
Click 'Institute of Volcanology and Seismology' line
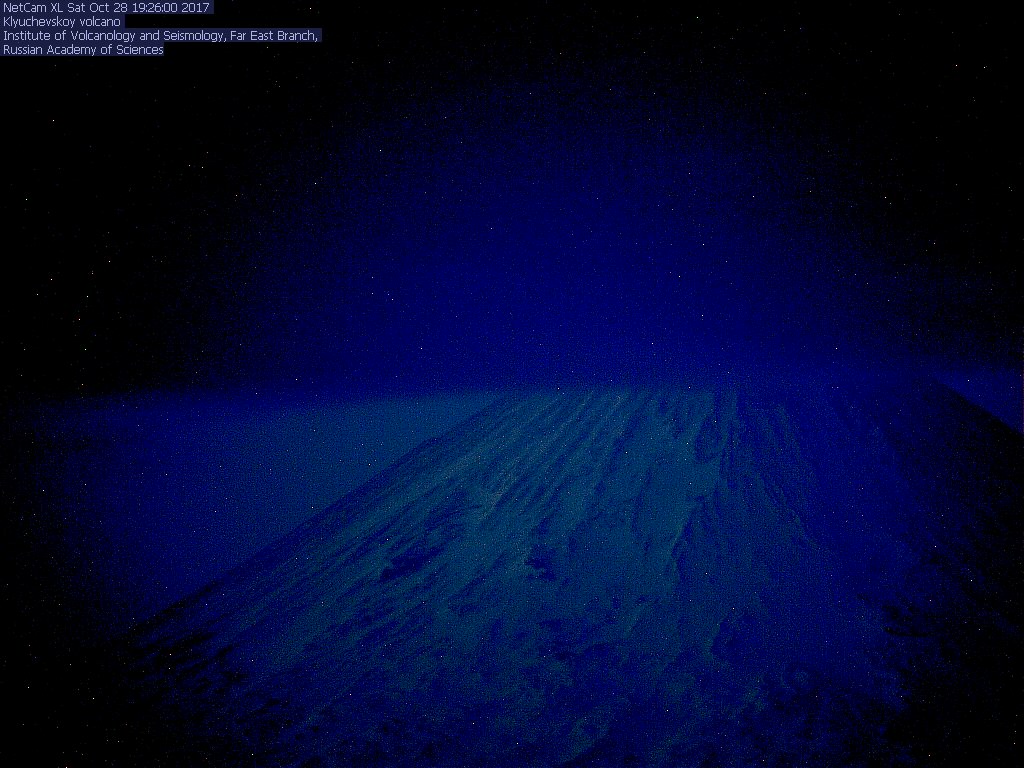click(161, 36)
